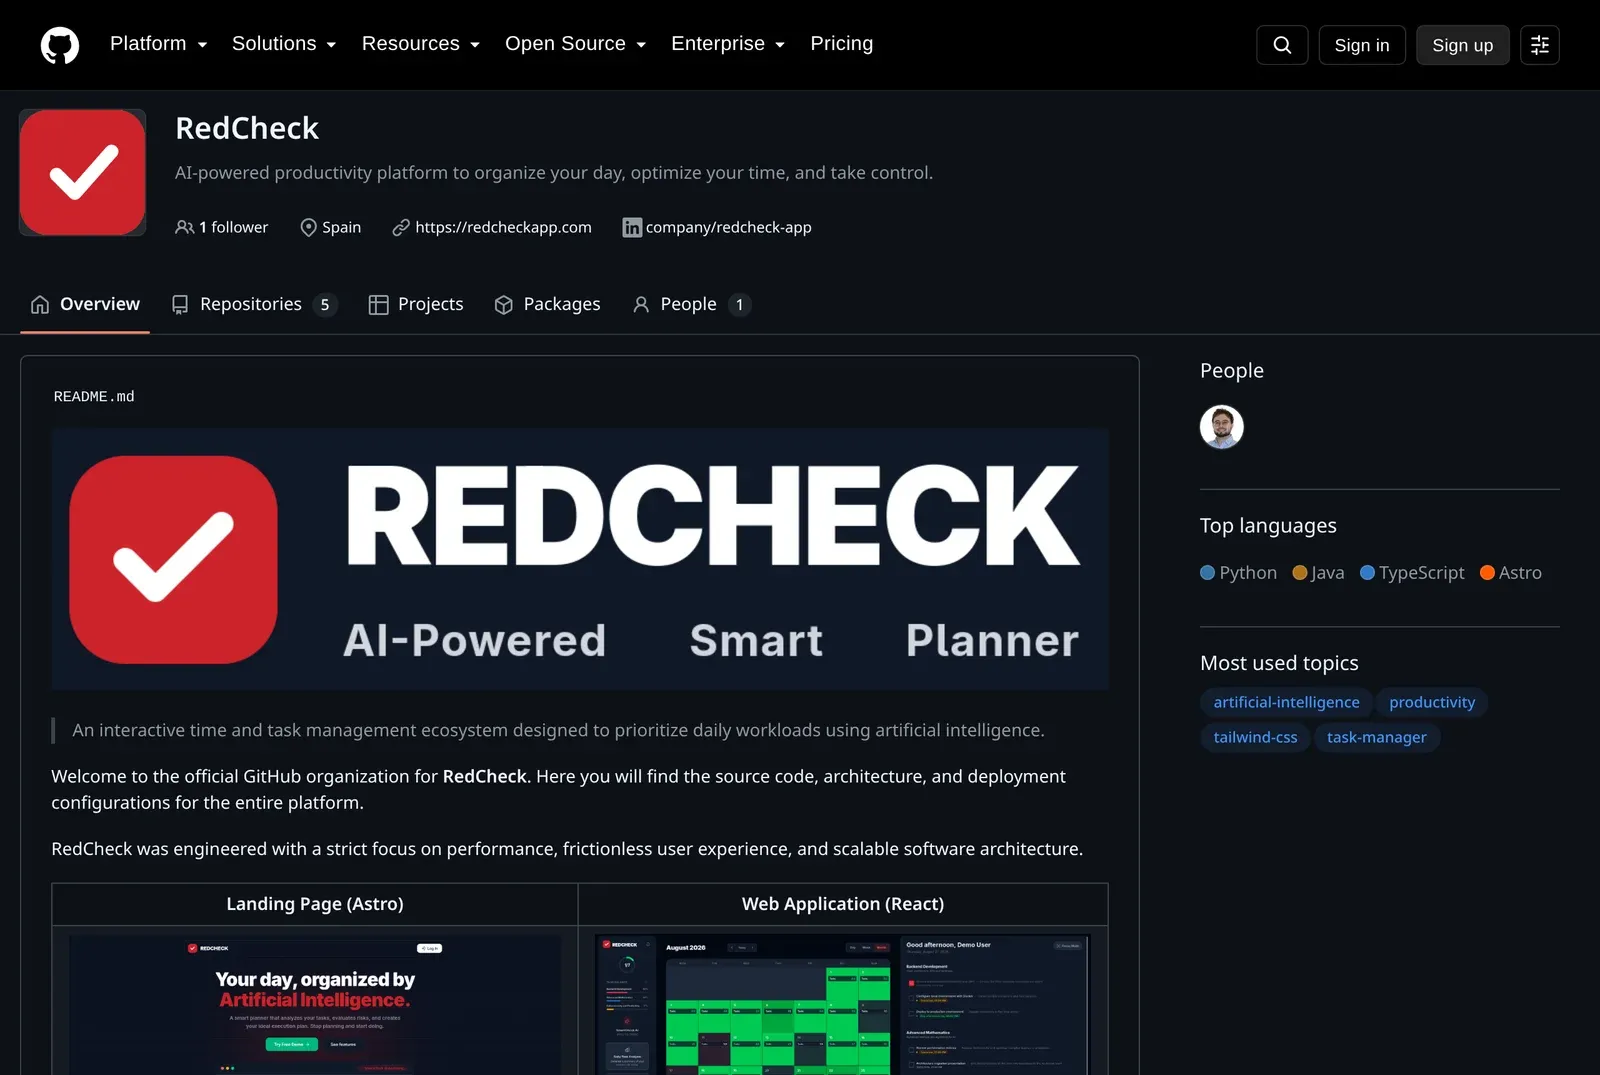Click the Repositories book icon
The image size is (1600, 1075).
pos(180,305)
